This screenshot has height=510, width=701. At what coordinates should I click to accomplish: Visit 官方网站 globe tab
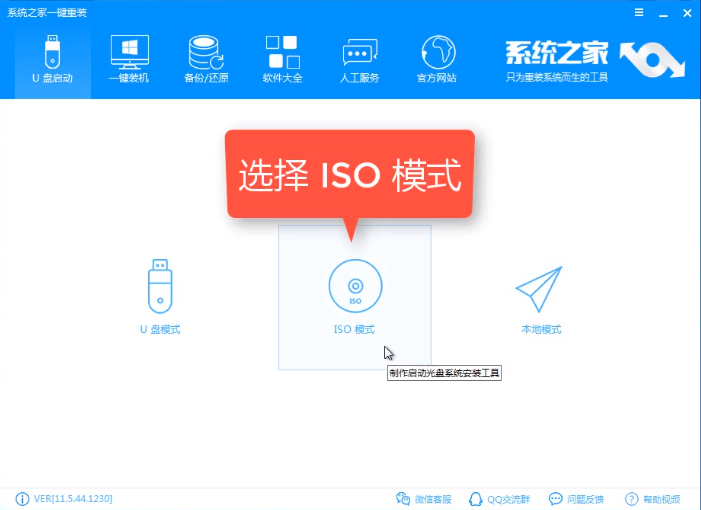[x=437, y=59]
